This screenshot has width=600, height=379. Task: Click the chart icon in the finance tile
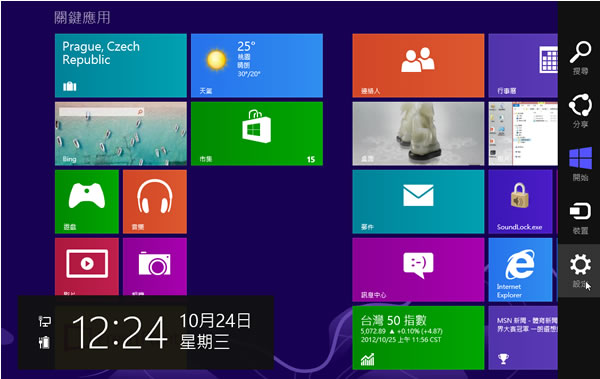pos(367,359)
